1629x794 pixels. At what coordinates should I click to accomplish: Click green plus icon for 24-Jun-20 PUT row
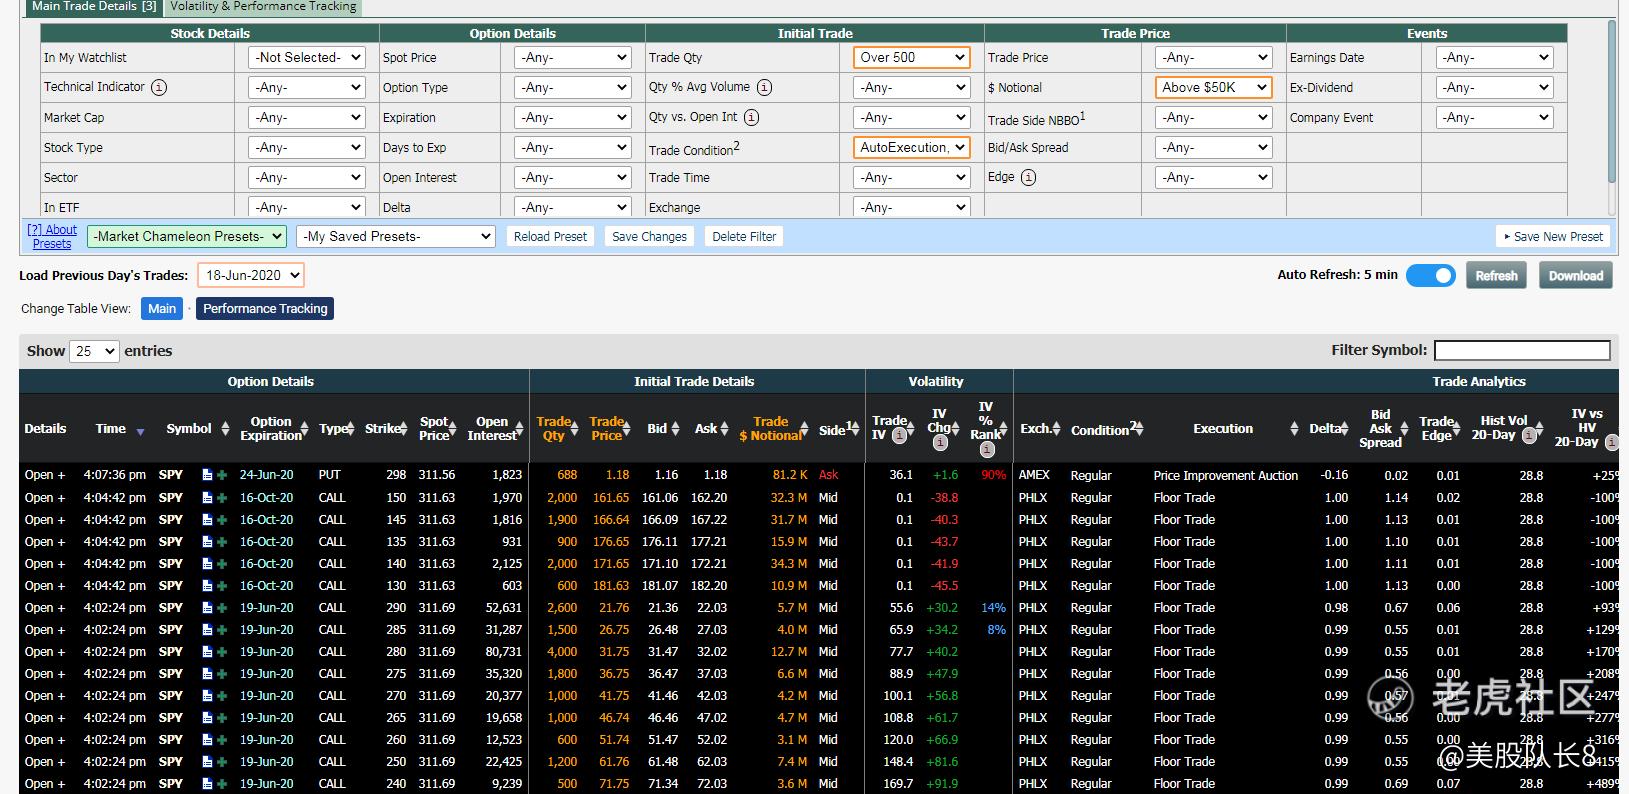(x=221, y=475)
